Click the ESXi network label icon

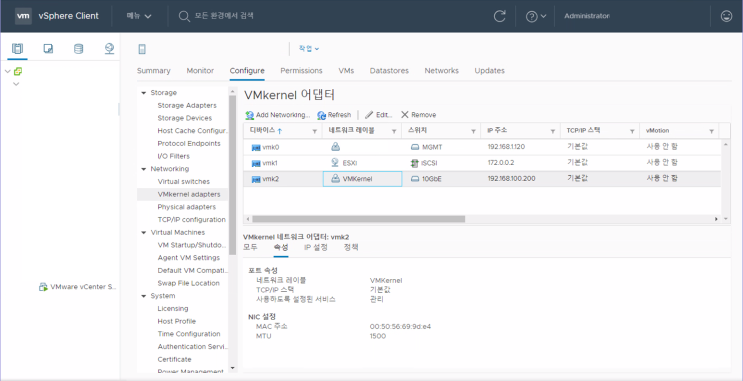[335, 163]
